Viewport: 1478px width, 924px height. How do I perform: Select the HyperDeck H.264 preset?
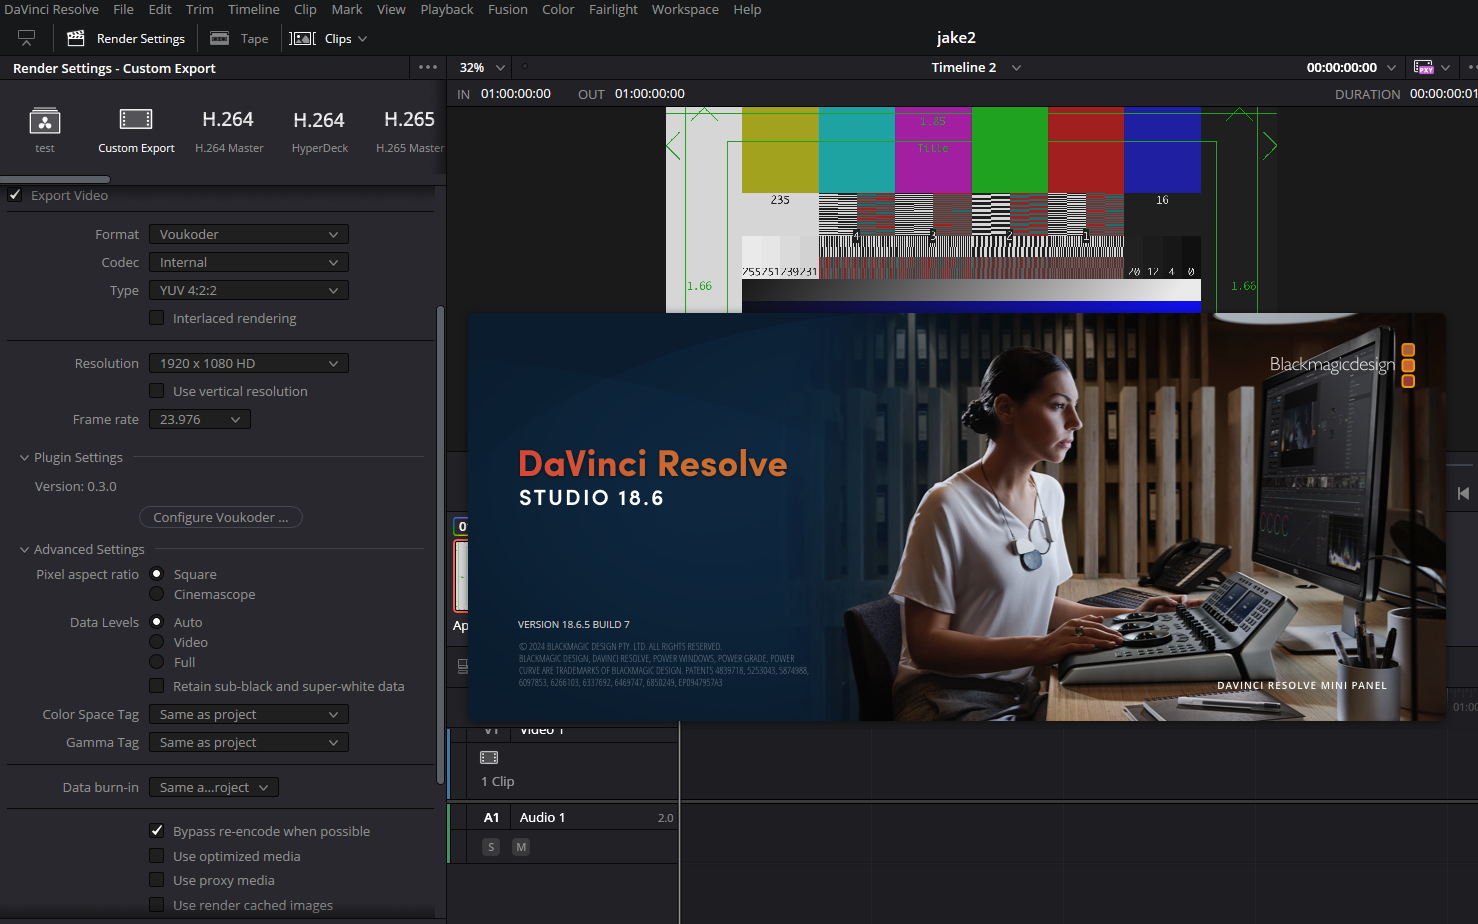(320, 131)
